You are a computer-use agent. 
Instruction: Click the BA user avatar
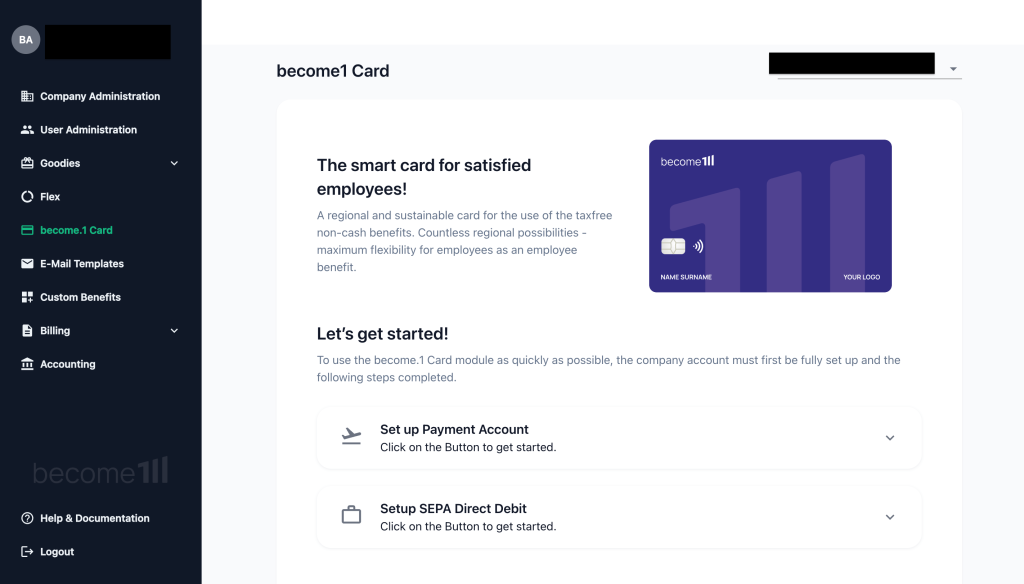[x=25, y=40]
